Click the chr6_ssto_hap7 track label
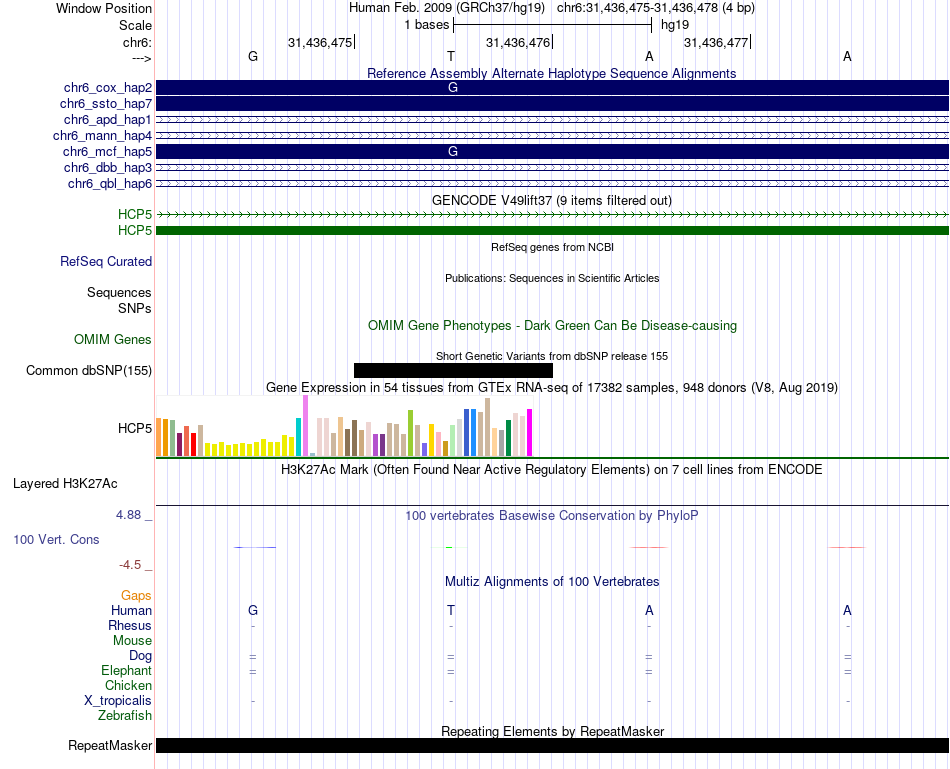 tap(106, 104)
